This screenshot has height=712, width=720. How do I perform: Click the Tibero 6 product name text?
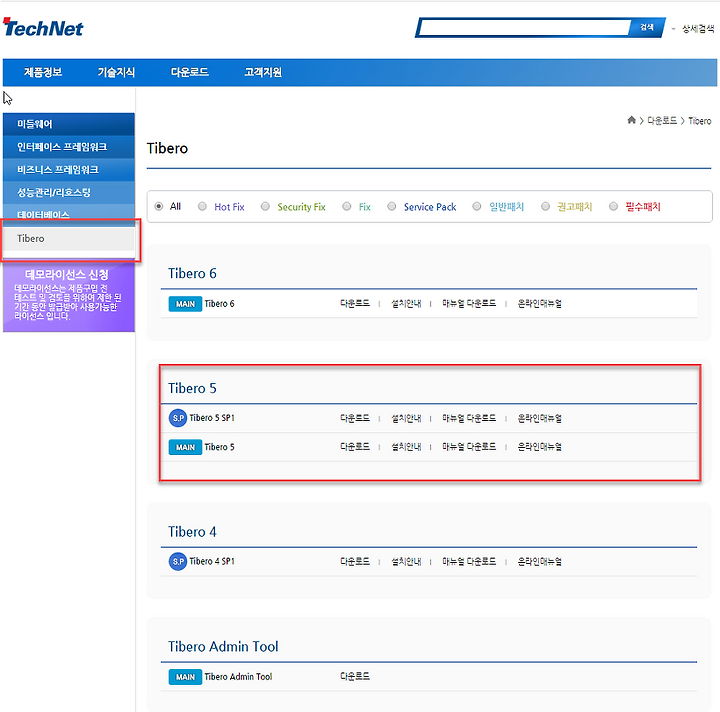point(219,304)
